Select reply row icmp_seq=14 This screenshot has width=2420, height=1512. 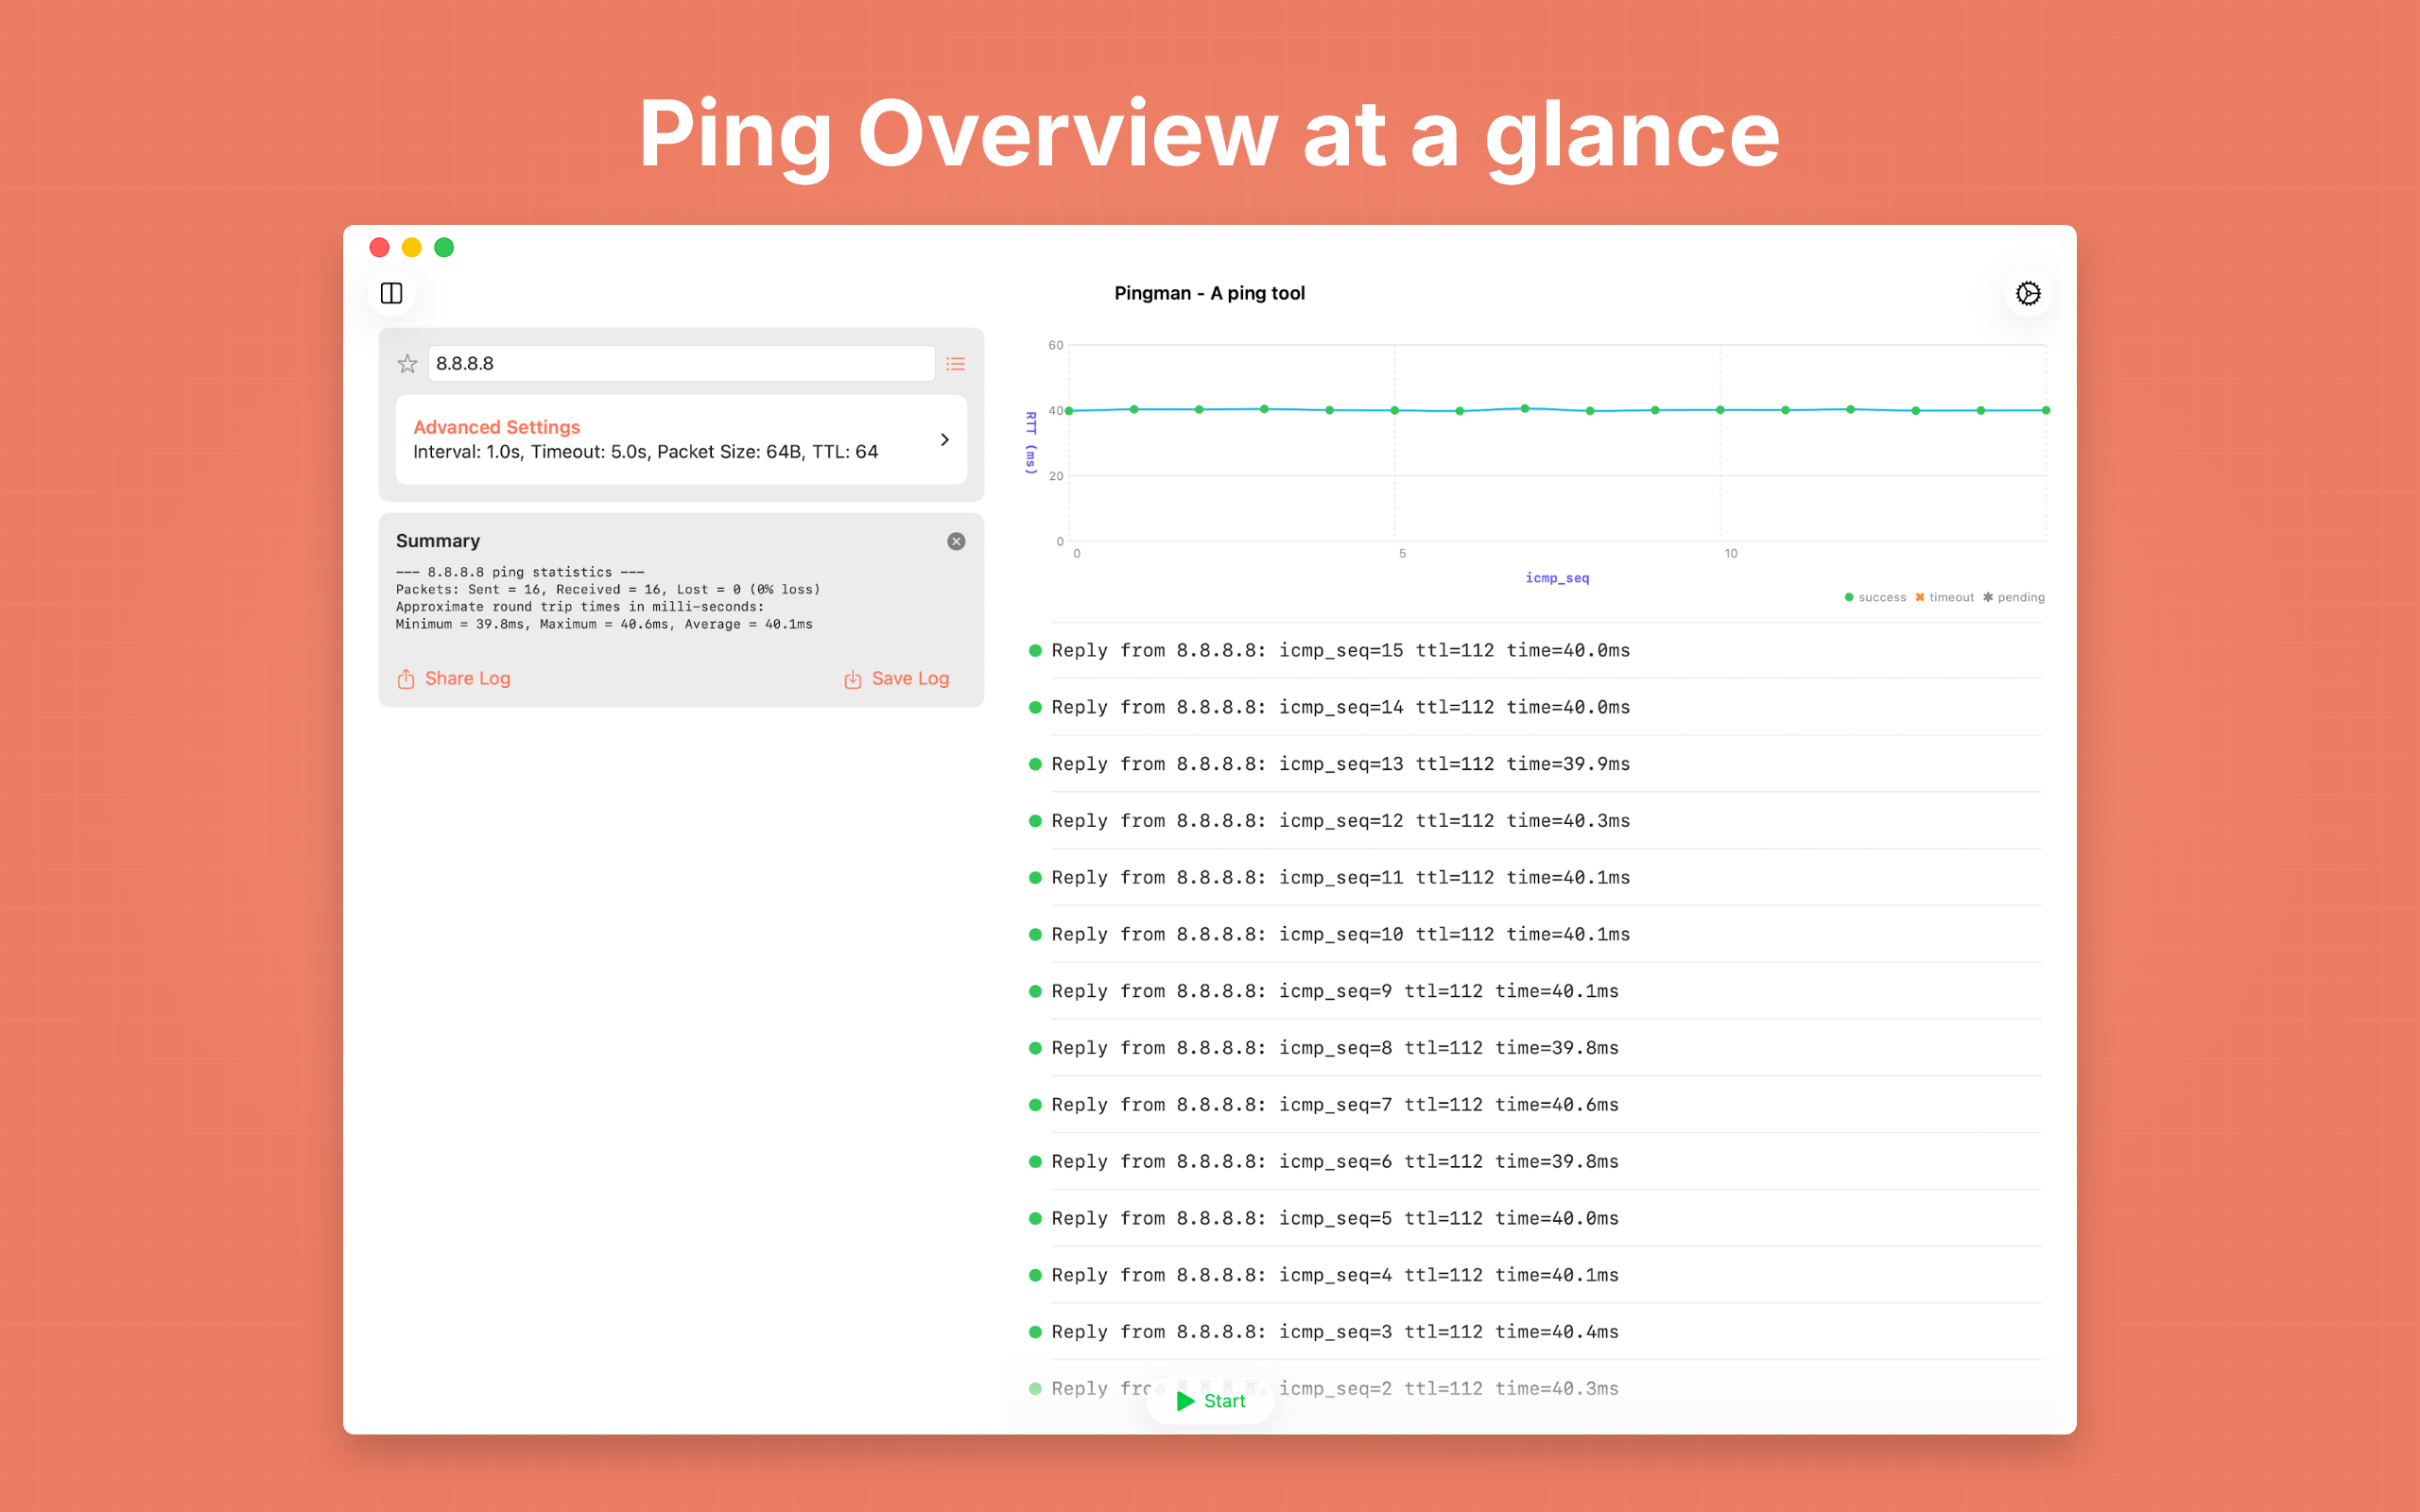pos(1535,708)
